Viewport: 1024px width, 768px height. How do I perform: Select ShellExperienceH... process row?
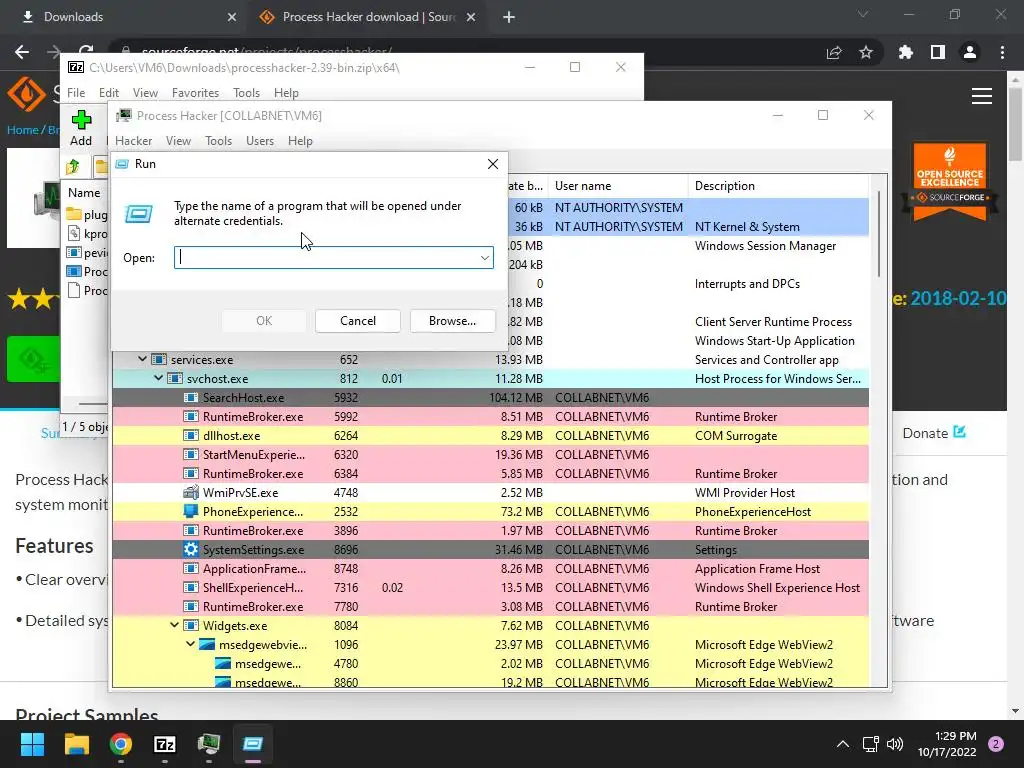point(490,588)
